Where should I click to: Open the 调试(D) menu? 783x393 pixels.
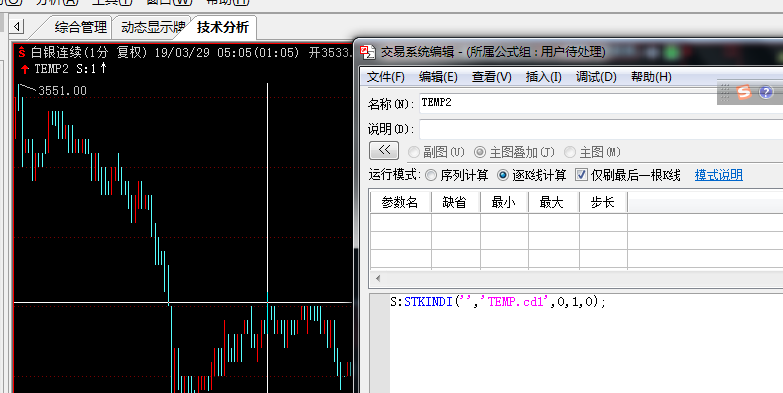point(596,77)
